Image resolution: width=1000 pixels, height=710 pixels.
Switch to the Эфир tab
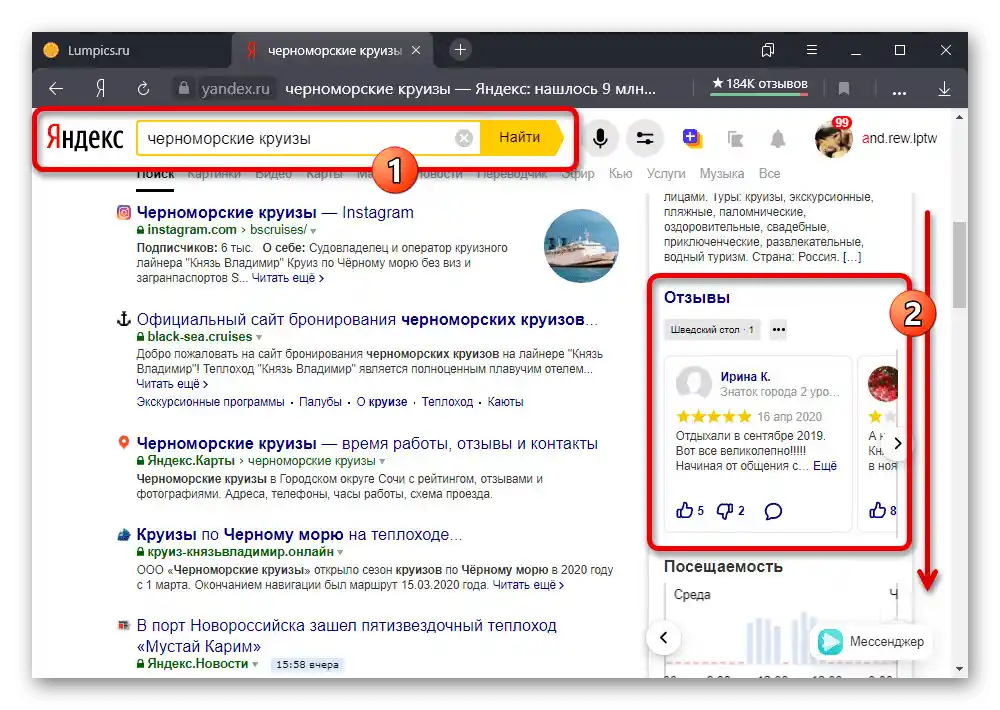(x=577, y=174)
